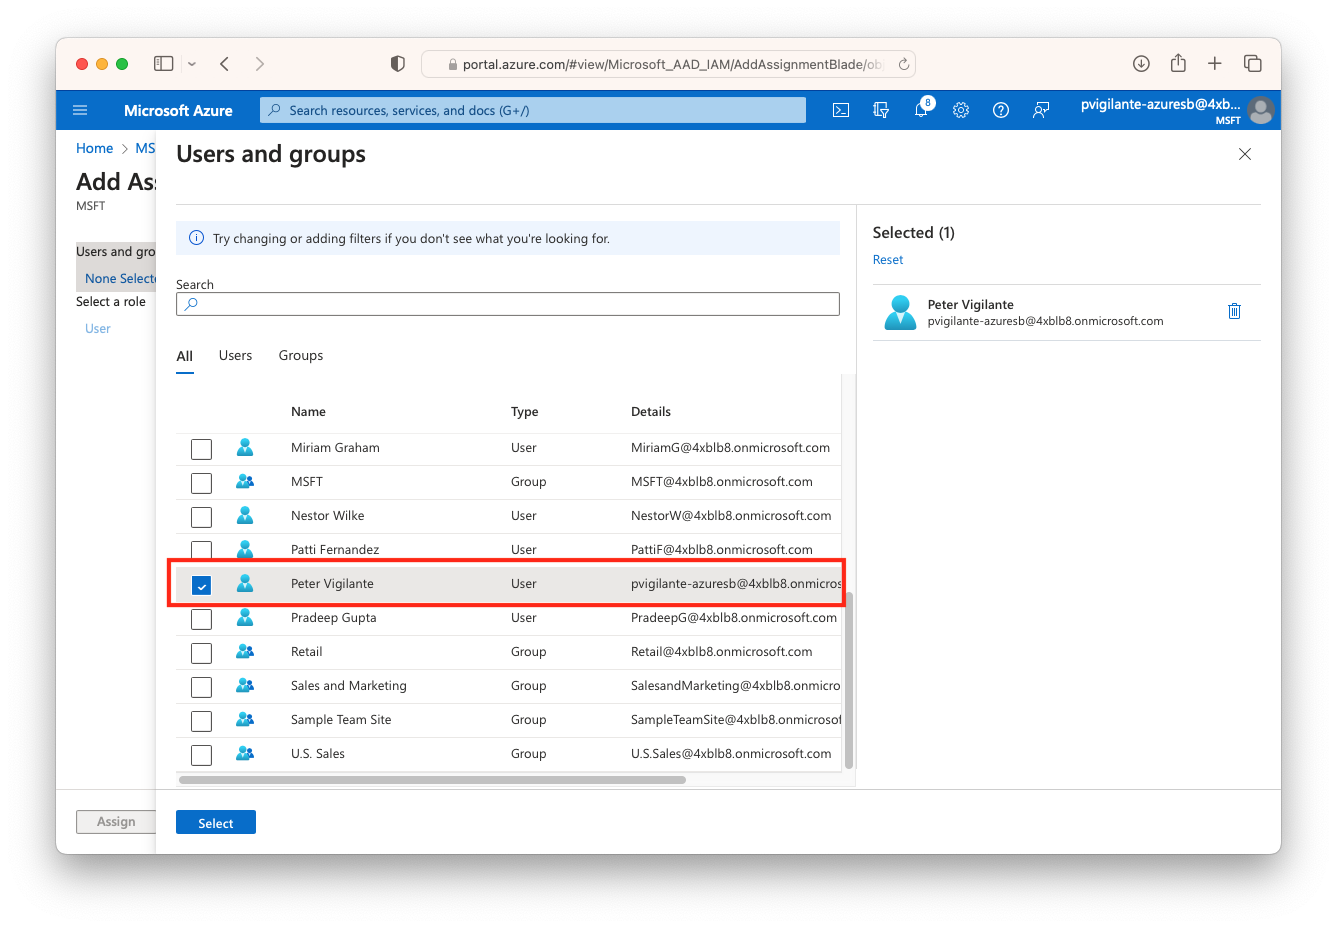
Task: View Safari's Privacy Report shield icon
Action: [397, 62]
